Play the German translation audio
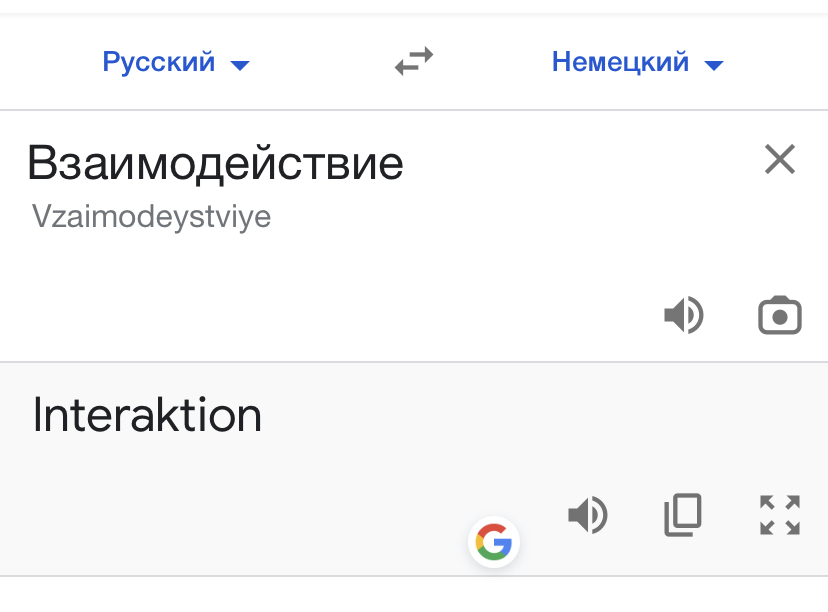This screenshot has height=612, width=828. click(x=588, y=516)
